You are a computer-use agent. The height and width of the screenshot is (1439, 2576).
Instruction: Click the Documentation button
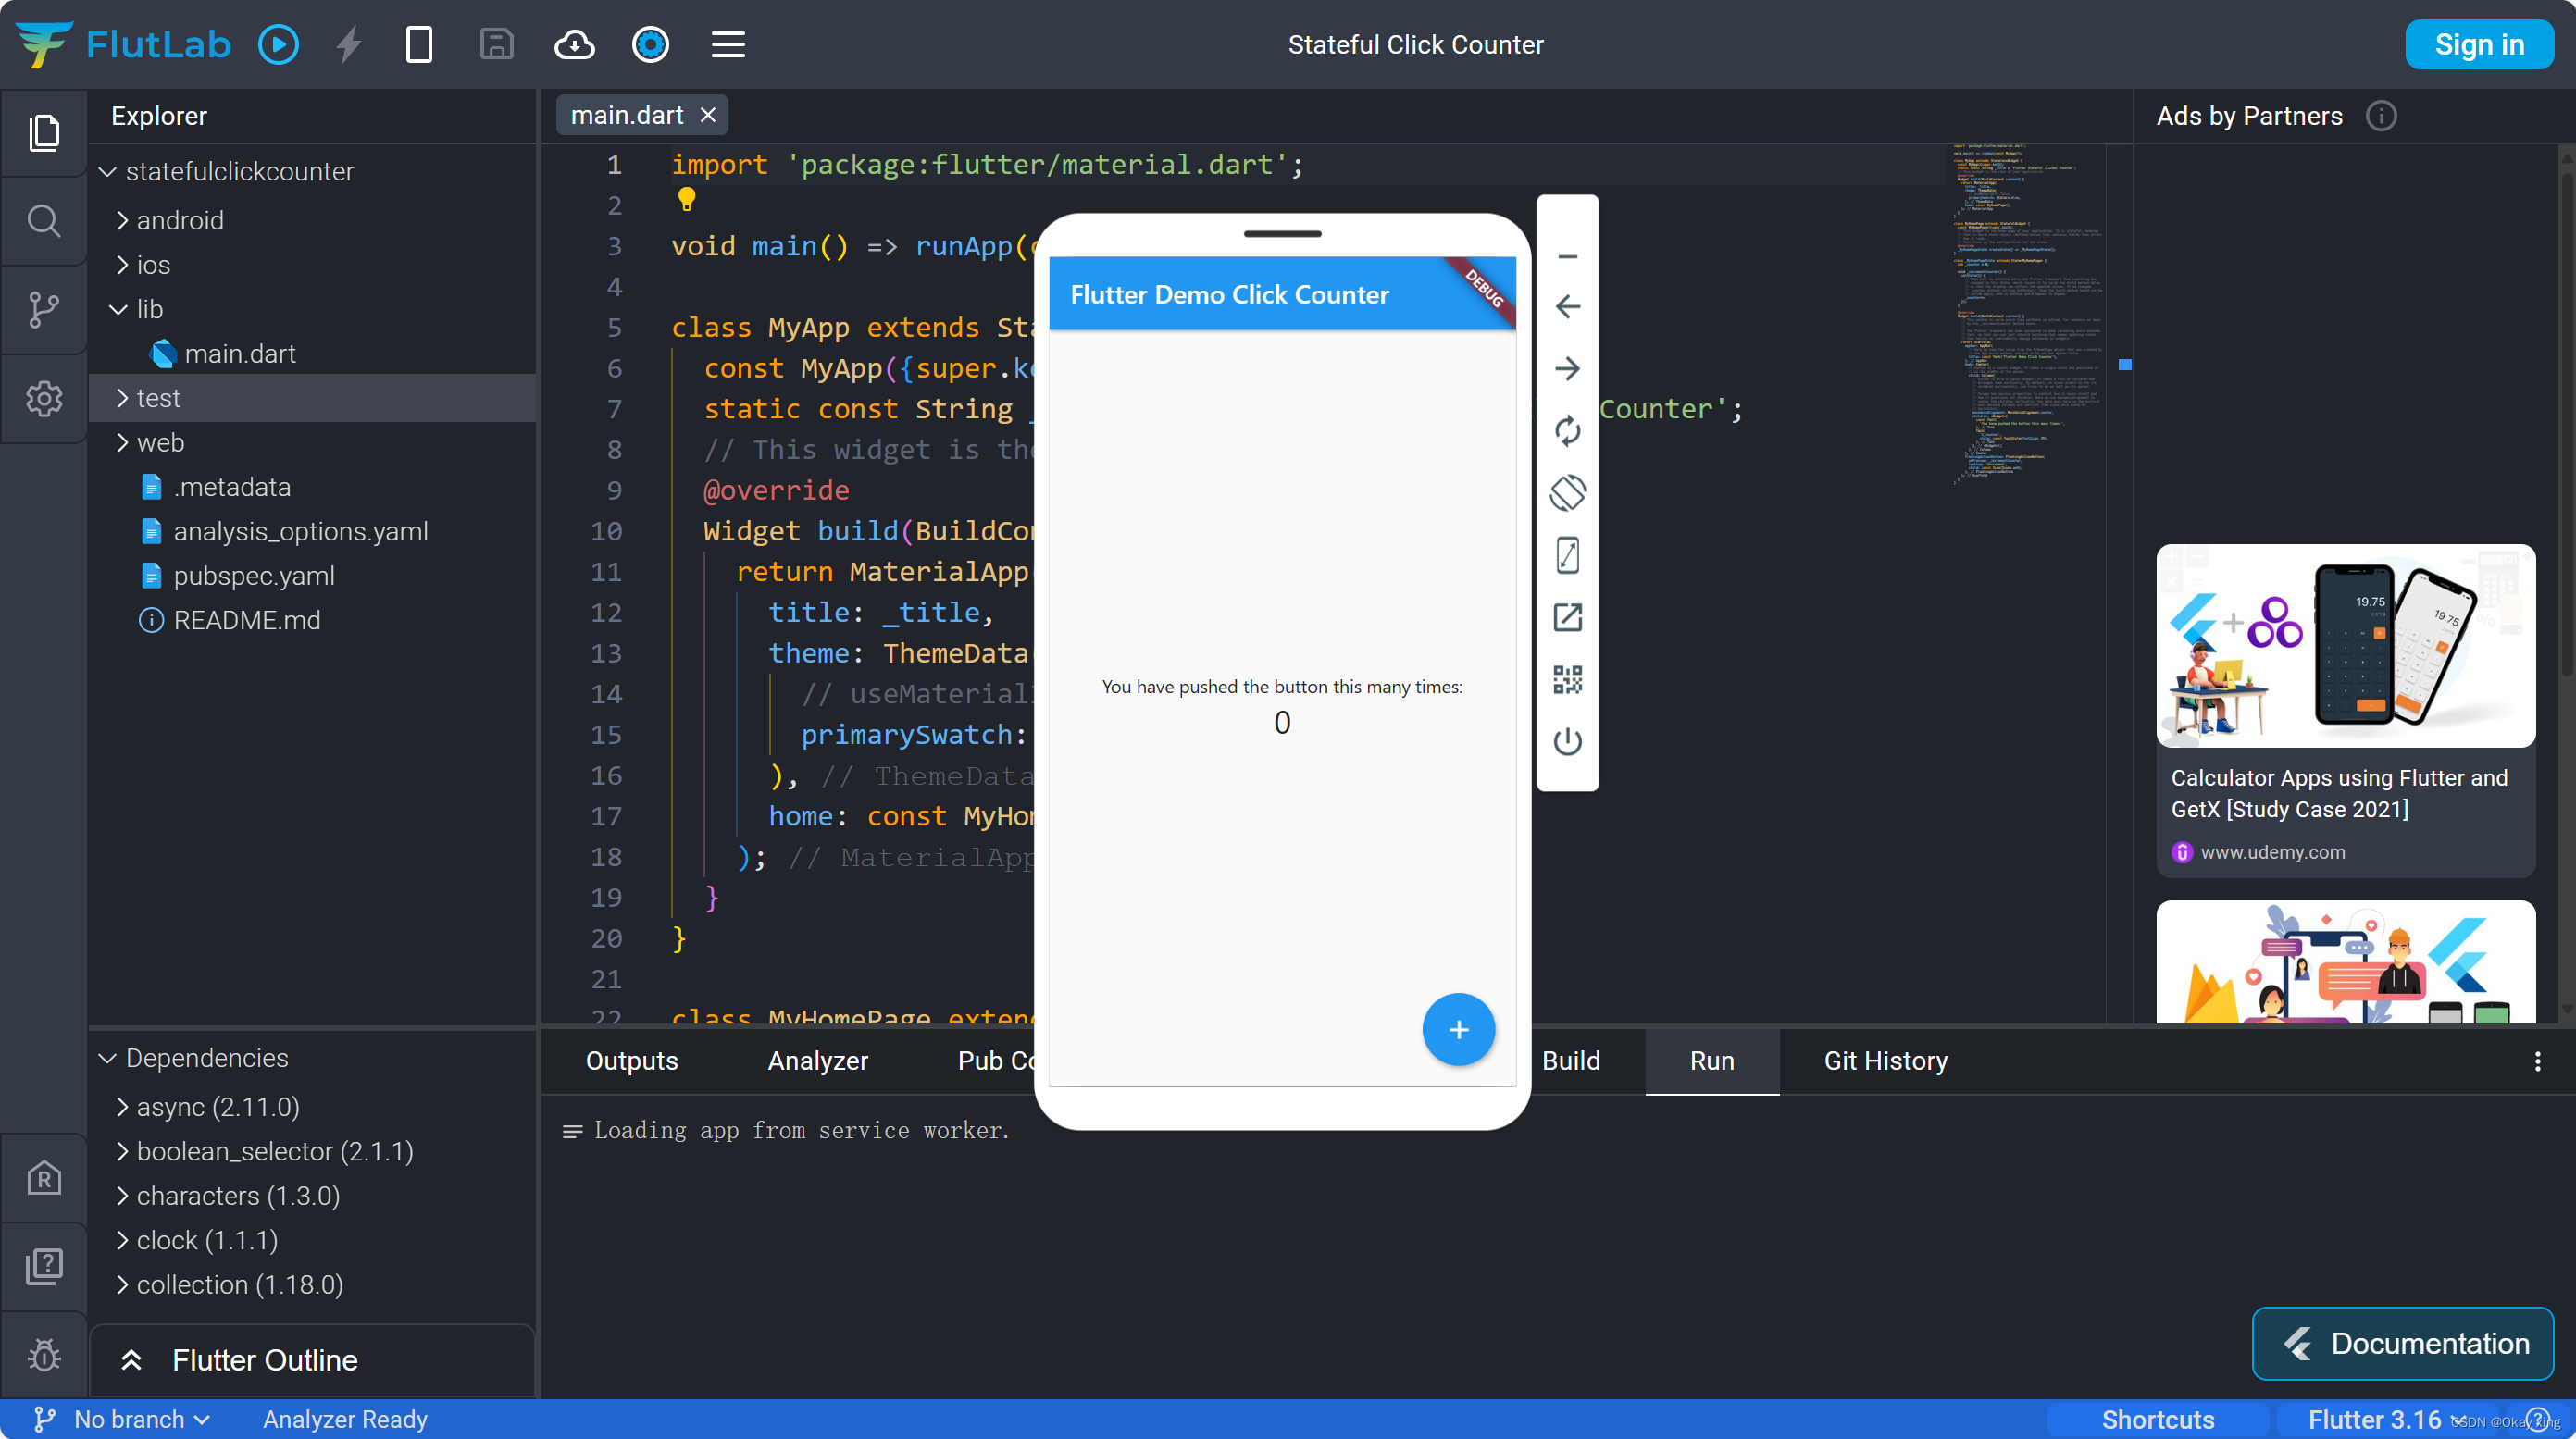pyautogui.click(x=2402, y=1343)
